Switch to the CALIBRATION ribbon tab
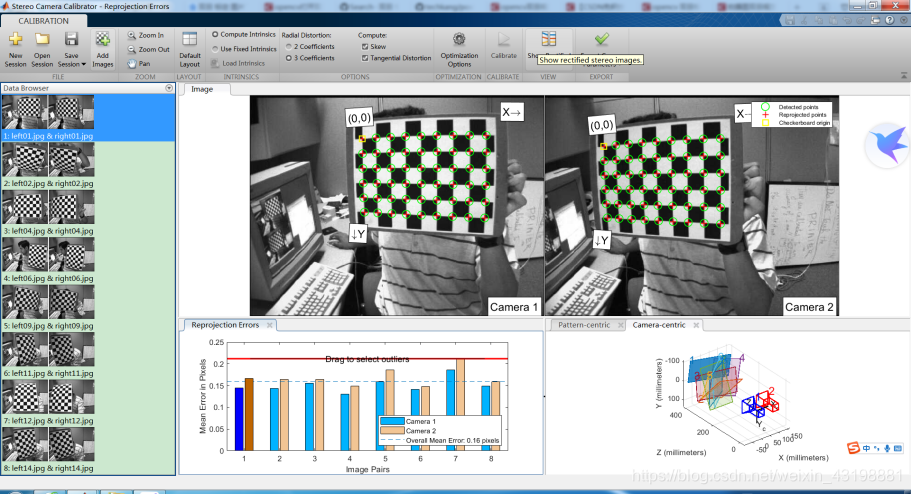The width and height of the screenshot is (911, 494). pyautogui.click(x=44, y=21)
